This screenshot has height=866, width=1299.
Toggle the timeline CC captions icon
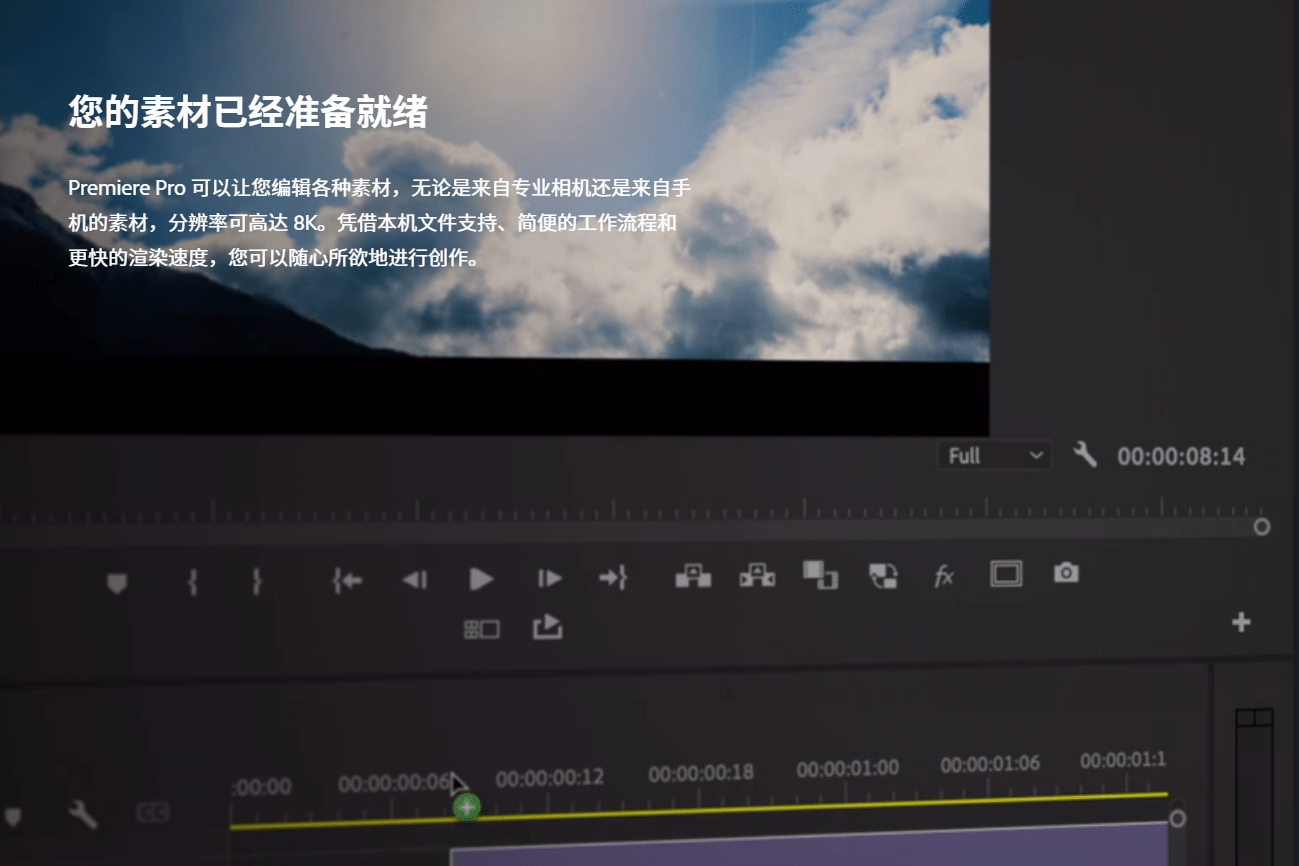point(152,812)
